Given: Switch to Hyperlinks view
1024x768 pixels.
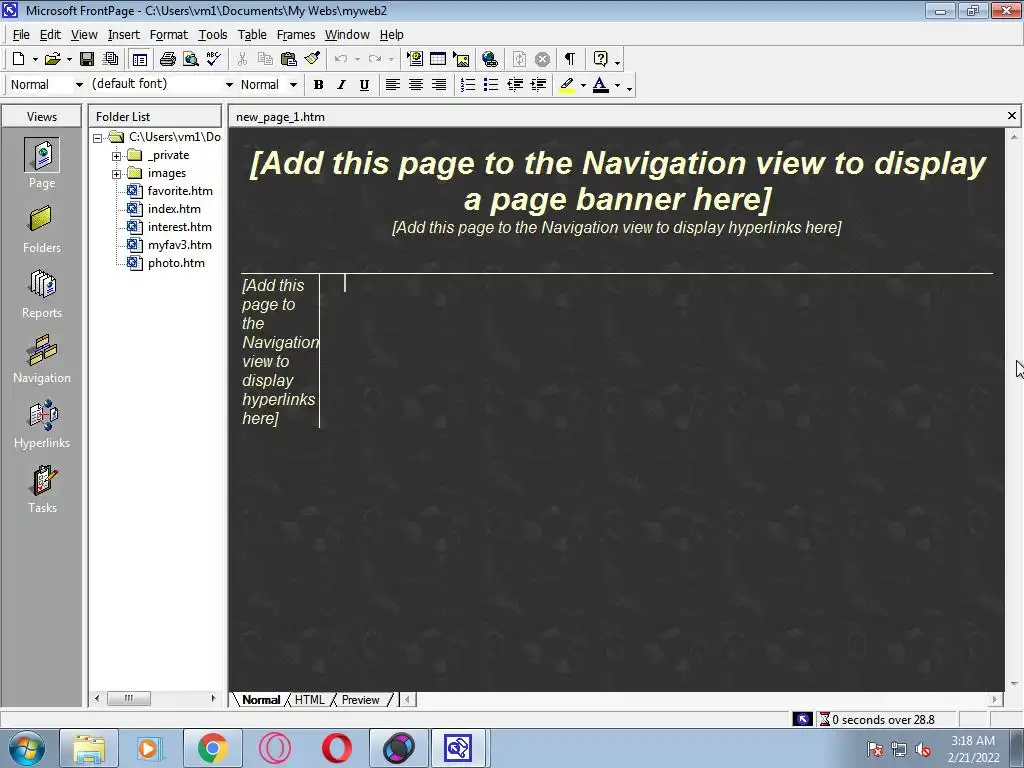Looking at the screenshot, I should pos(42,424).
